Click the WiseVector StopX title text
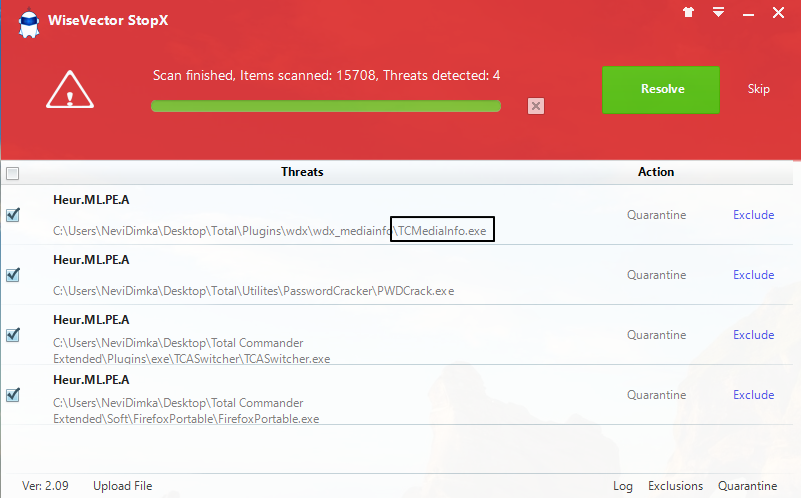 108,20
